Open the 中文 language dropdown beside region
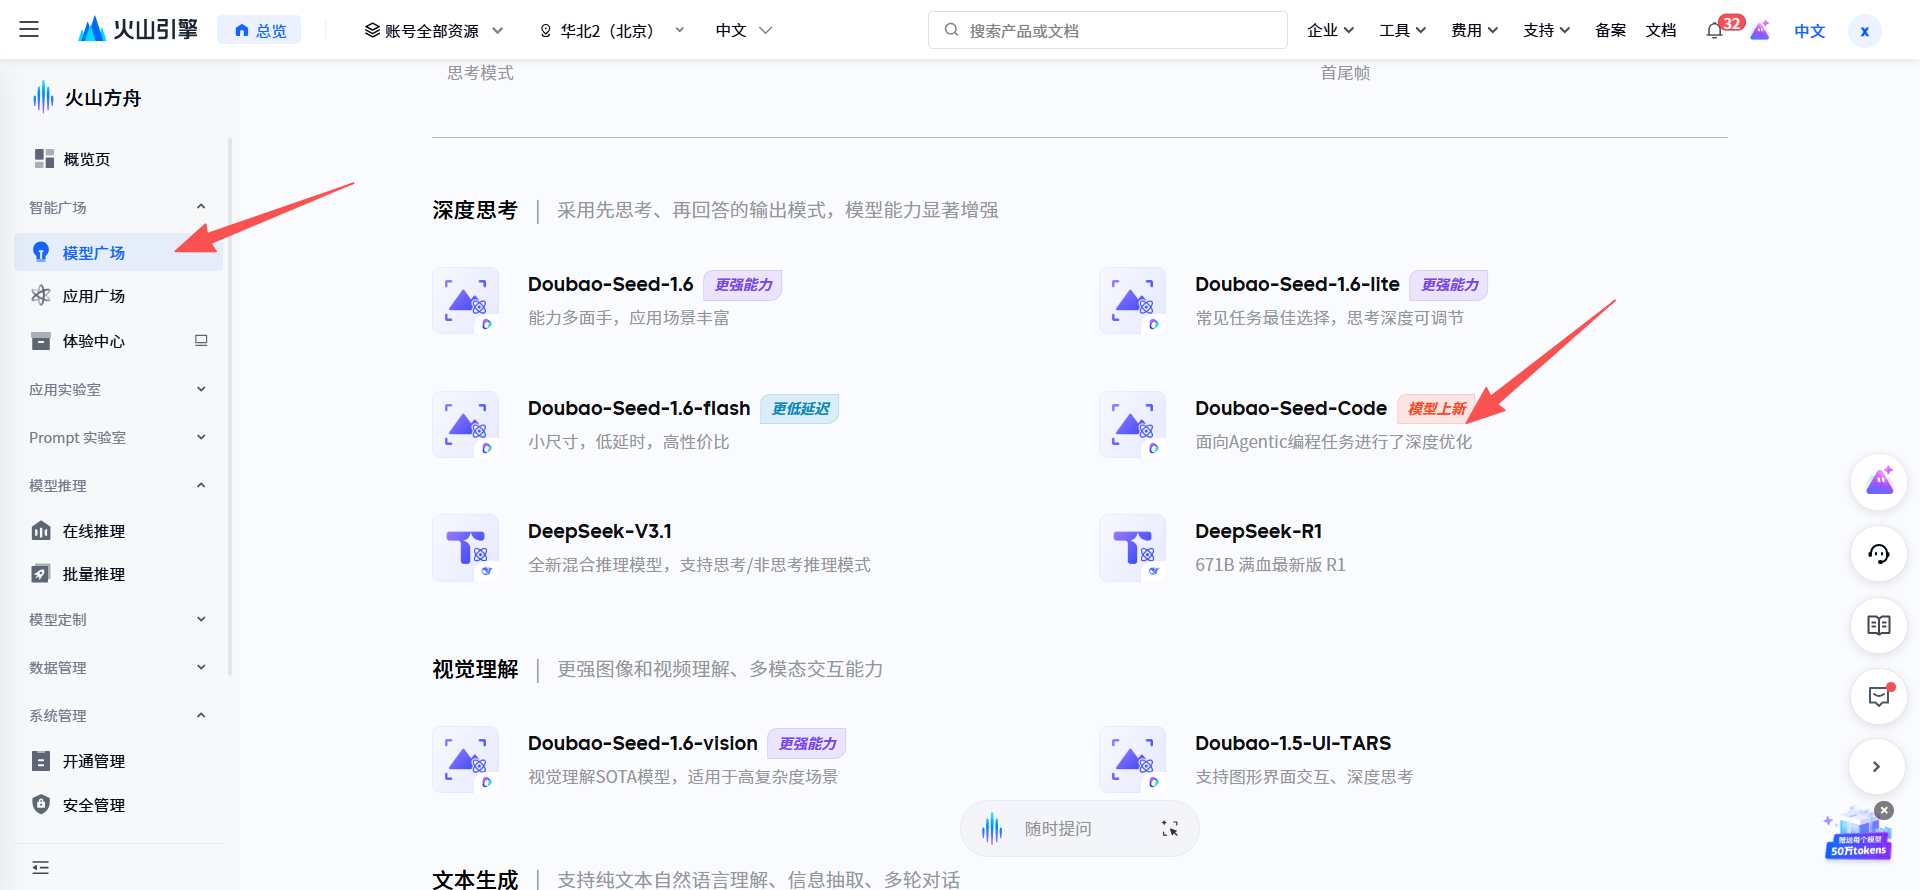Screen dimensions: 1920x890 coord(744,31)
